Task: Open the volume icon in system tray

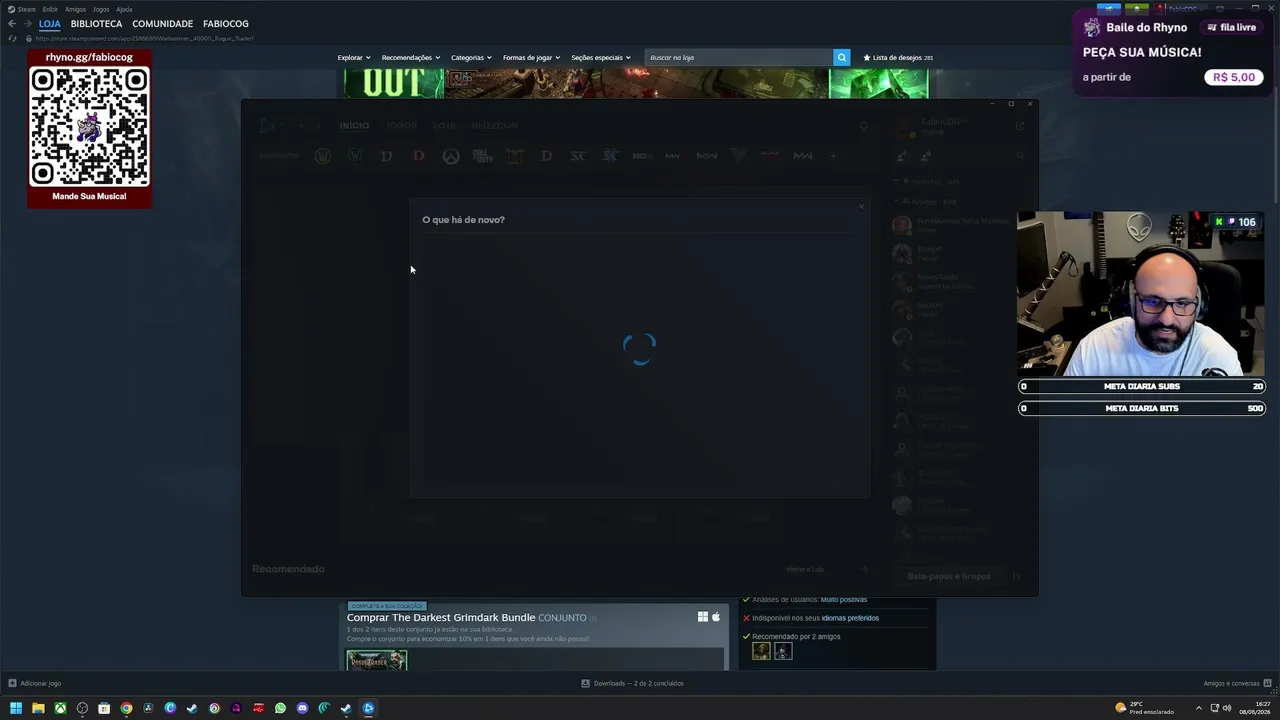Action: (1227, 708)
